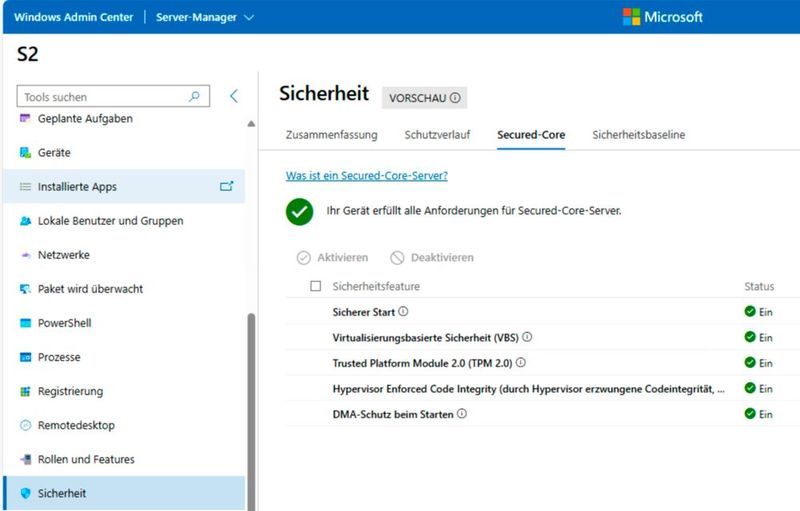The image size is (800, 511).
Task: Click the Tools suchen search field
Action: pos(113,96)
